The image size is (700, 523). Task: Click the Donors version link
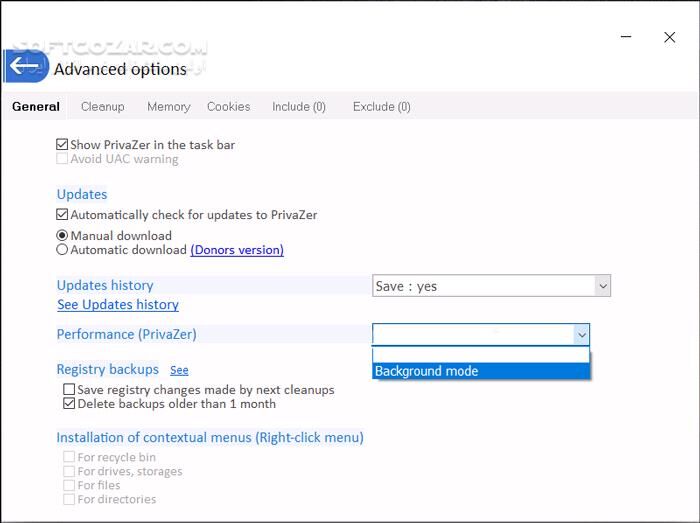tap(237, 250)
